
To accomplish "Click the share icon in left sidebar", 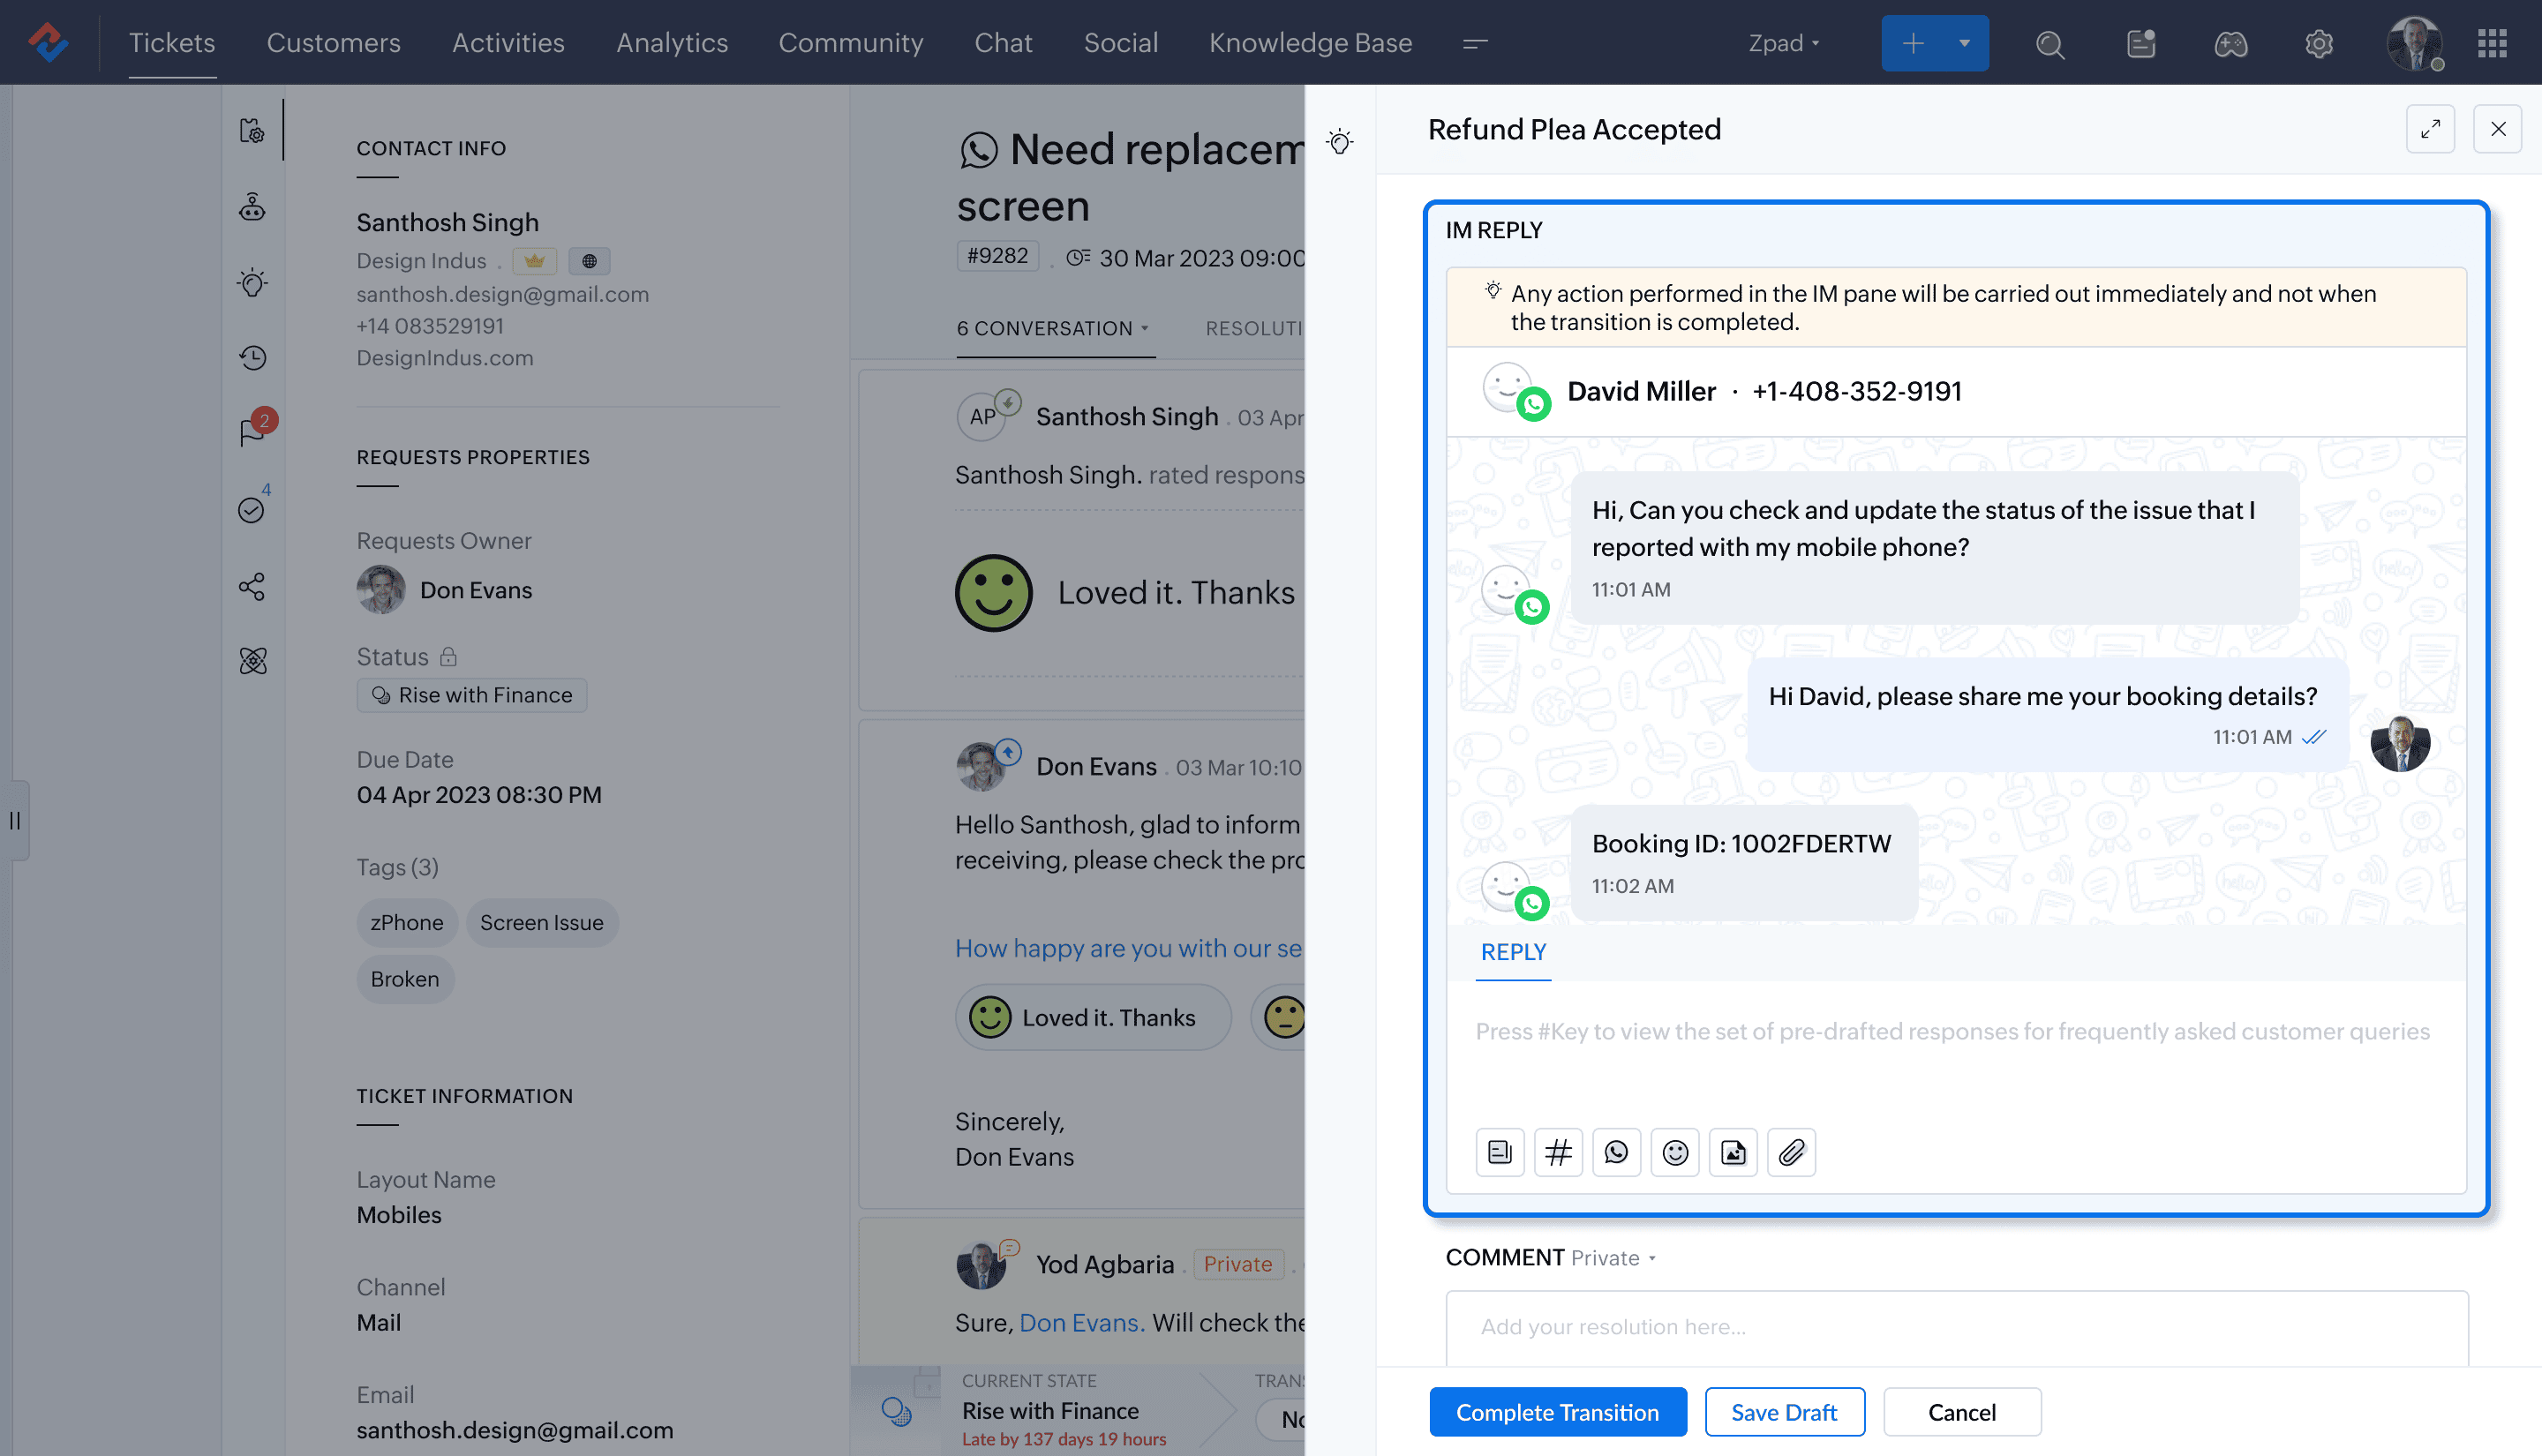I will pos(252,586).
